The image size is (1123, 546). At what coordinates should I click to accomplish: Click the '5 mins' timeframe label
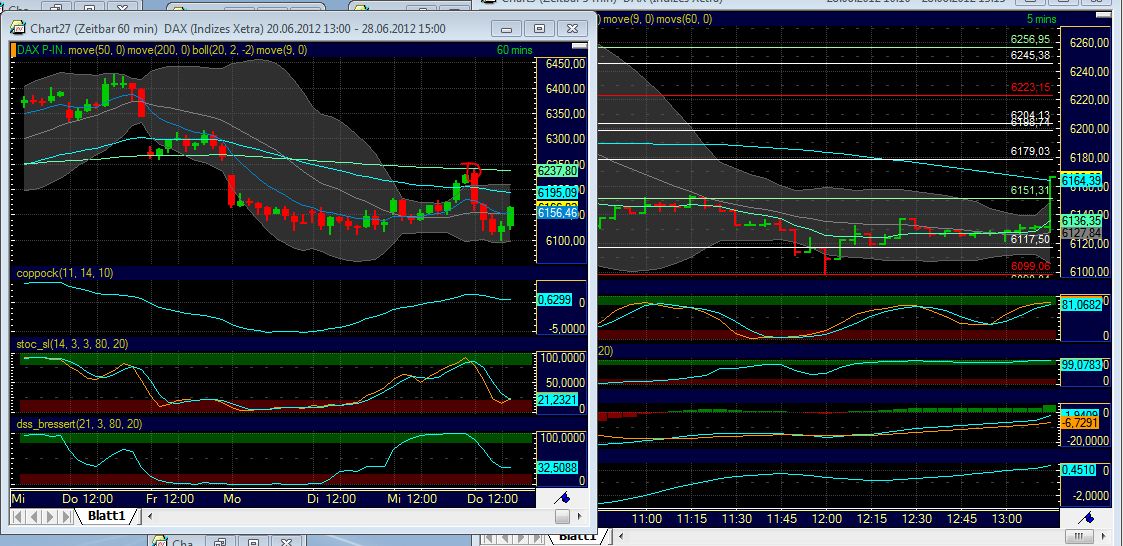pos(1042,19)
